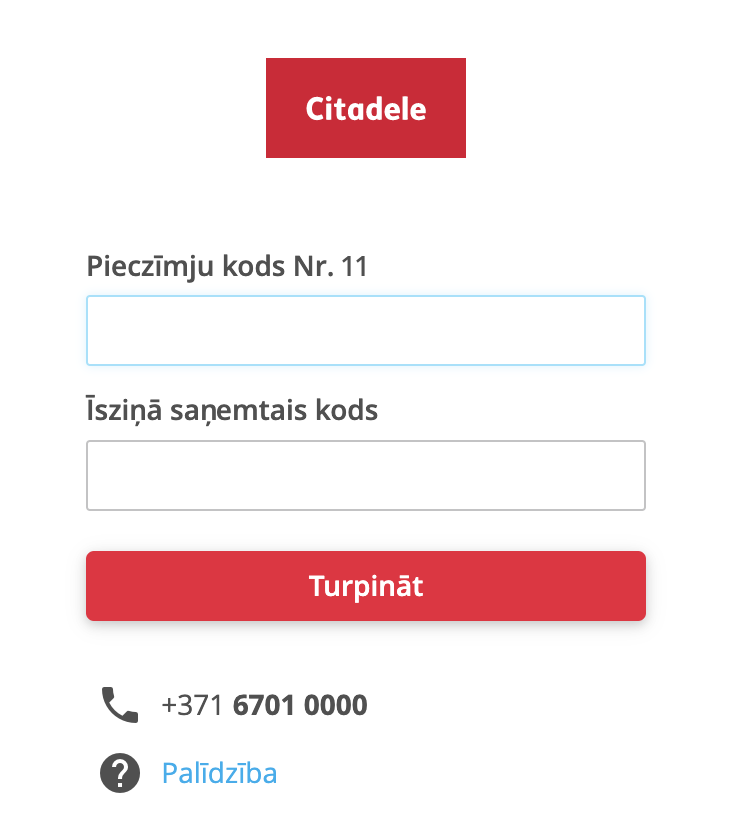Open the Palīdzība help link
Screen dimensions: 742x832
click(219, 773)
